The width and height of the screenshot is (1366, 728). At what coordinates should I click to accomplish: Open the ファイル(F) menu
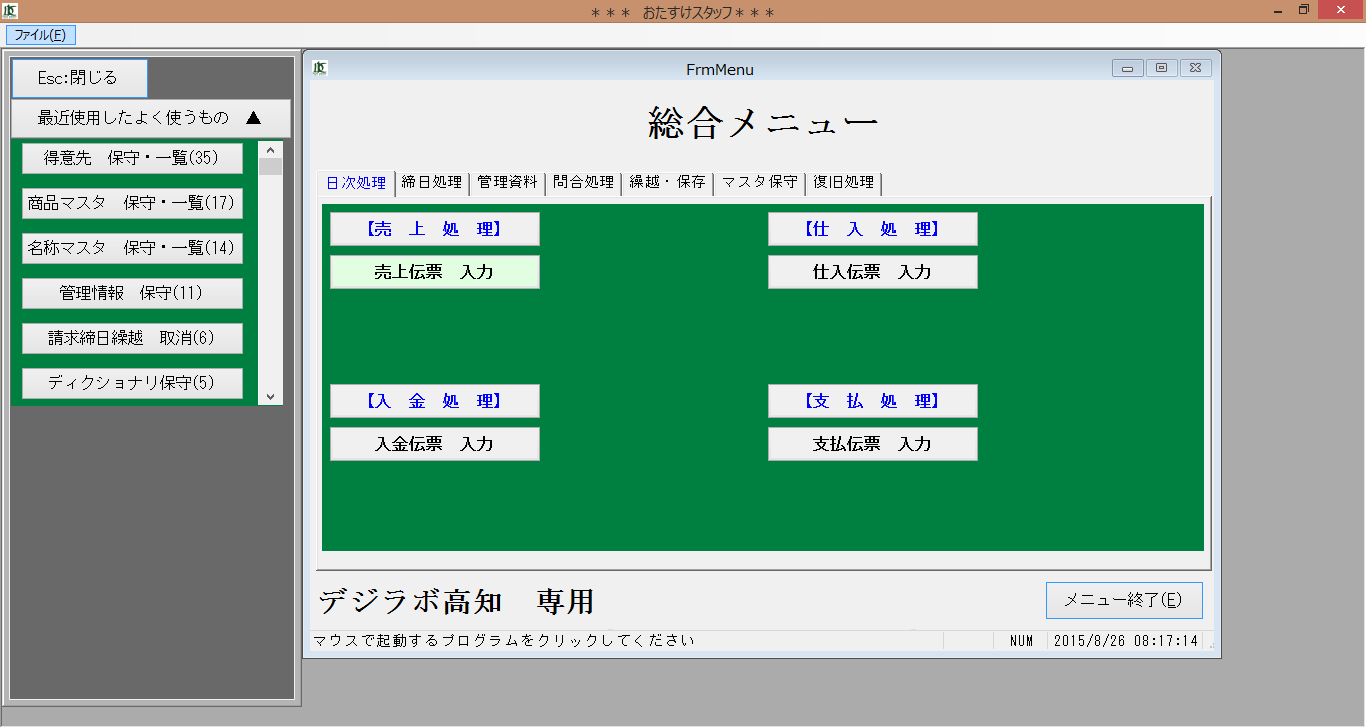tap(40, 35)
